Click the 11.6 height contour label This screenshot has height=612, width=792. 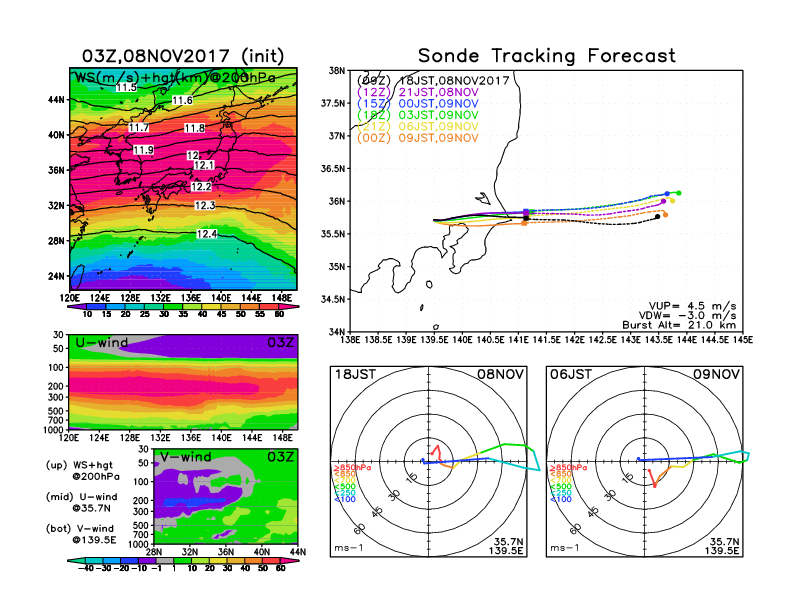[182, 100]
